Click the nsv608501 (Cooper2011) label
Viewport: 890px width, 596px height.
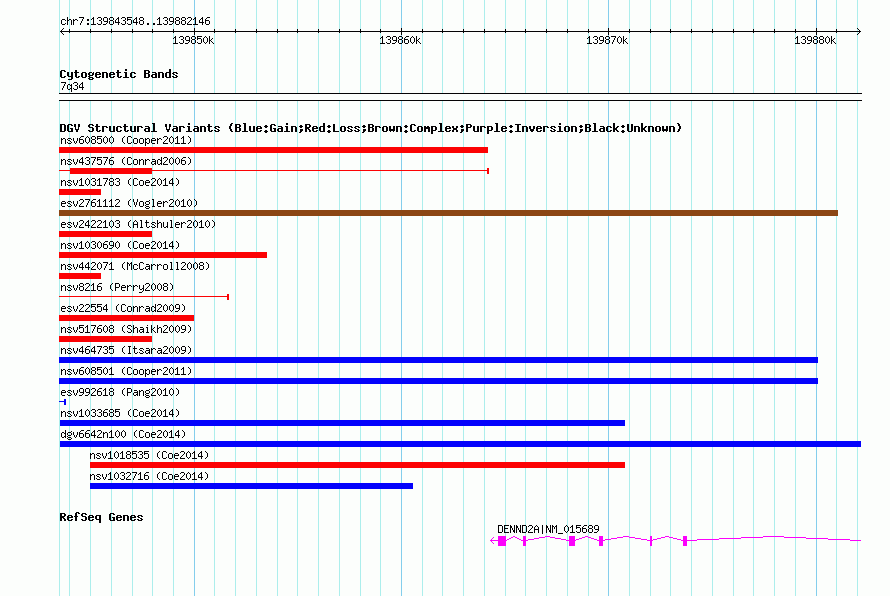tap(126, 371)
